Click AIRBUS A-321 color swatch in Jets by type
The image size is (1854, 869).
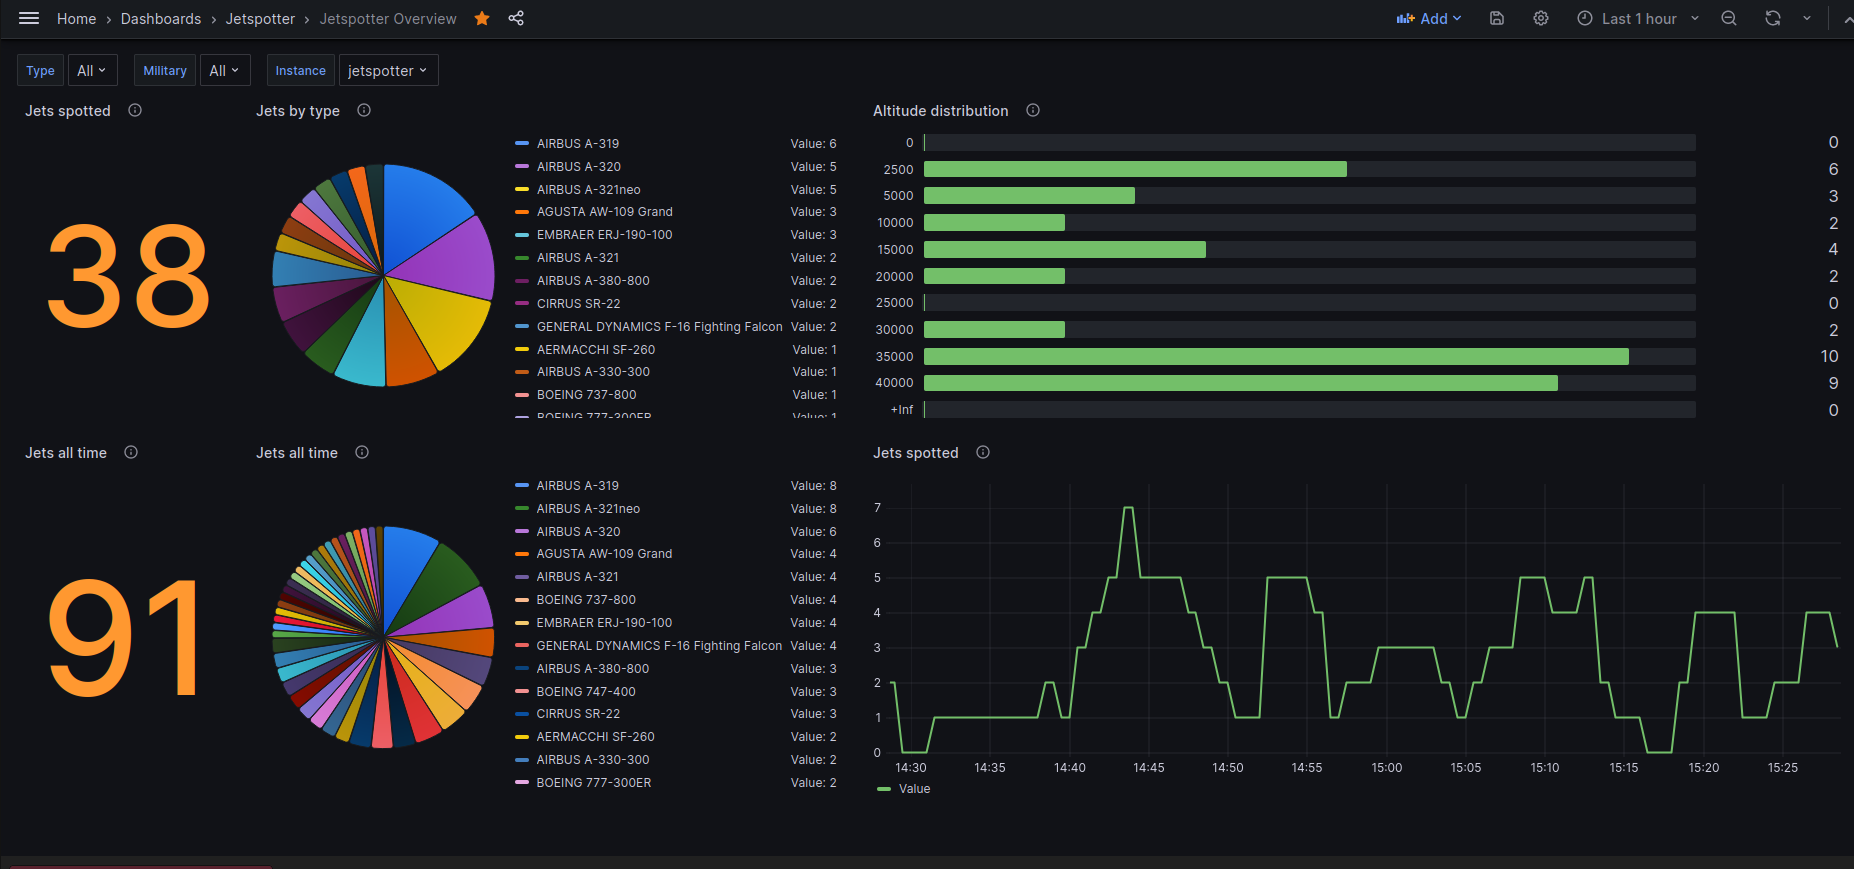pyautogui.click(x=522, y=258)
